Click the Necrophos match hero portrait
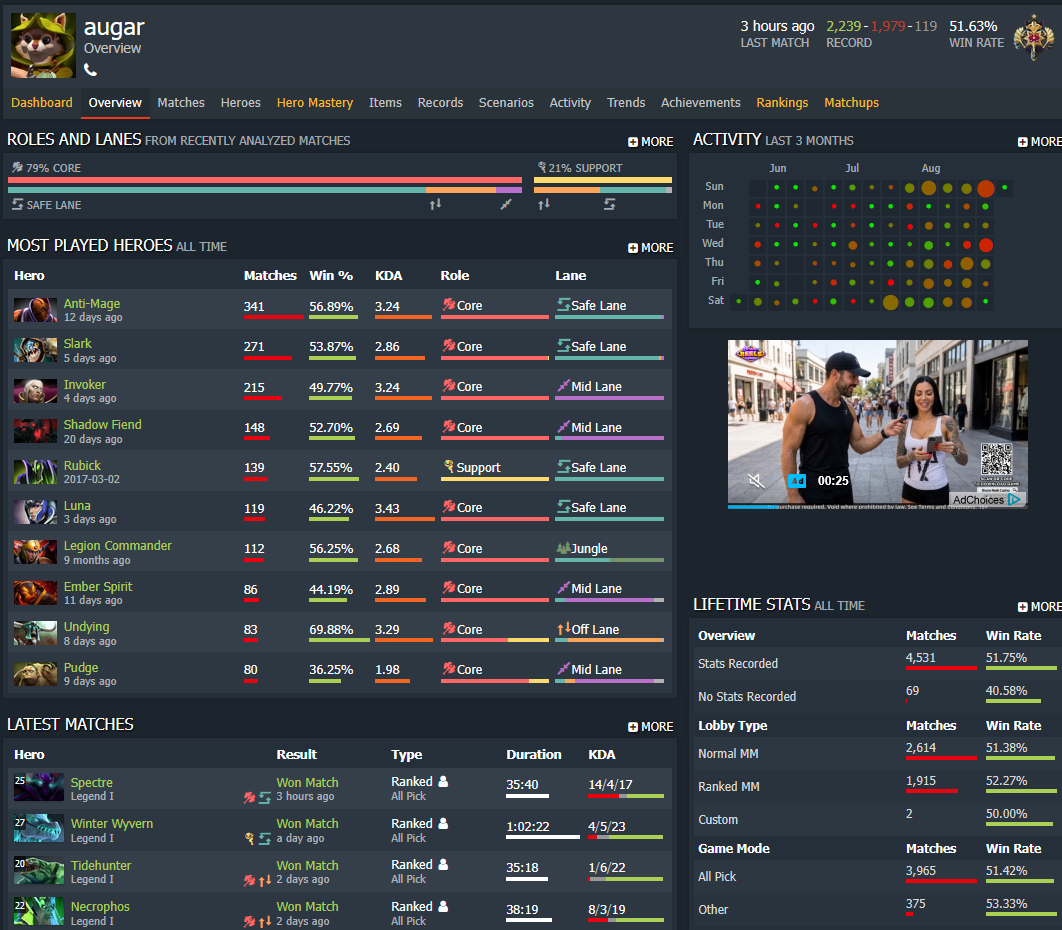This screenshot has width=1062, height=930. [x=39, y=911]
